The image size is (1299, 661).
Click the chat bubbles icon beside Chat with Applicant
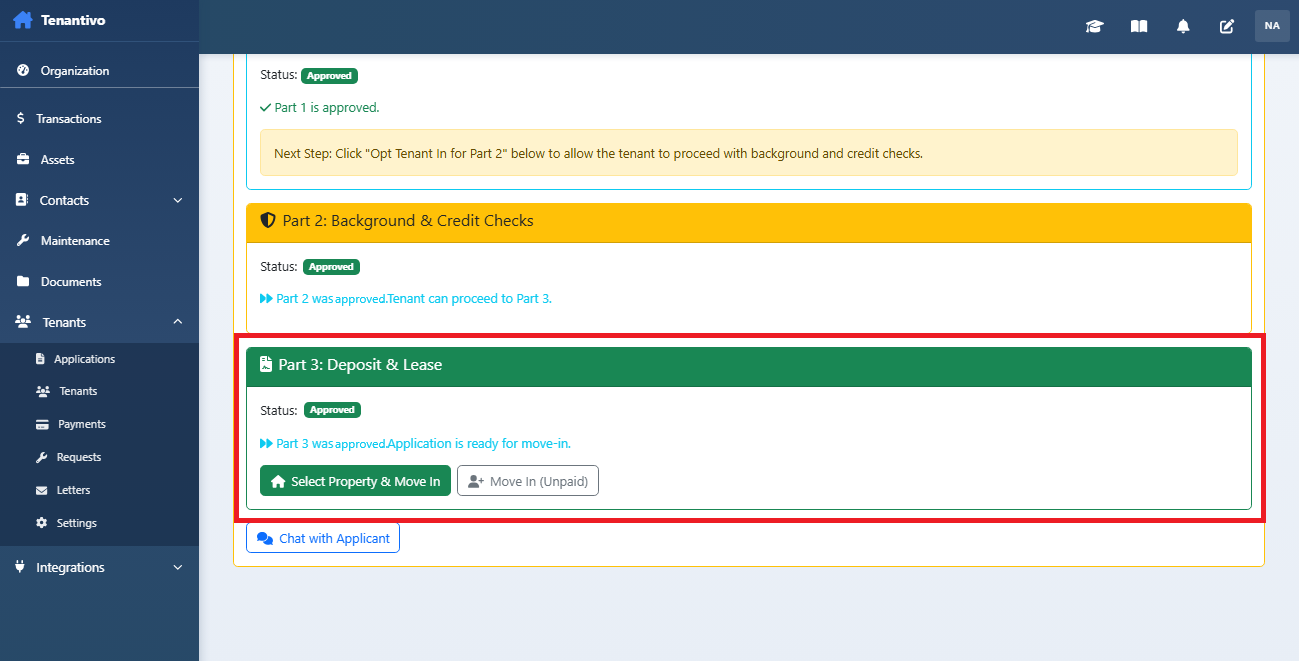265,538
